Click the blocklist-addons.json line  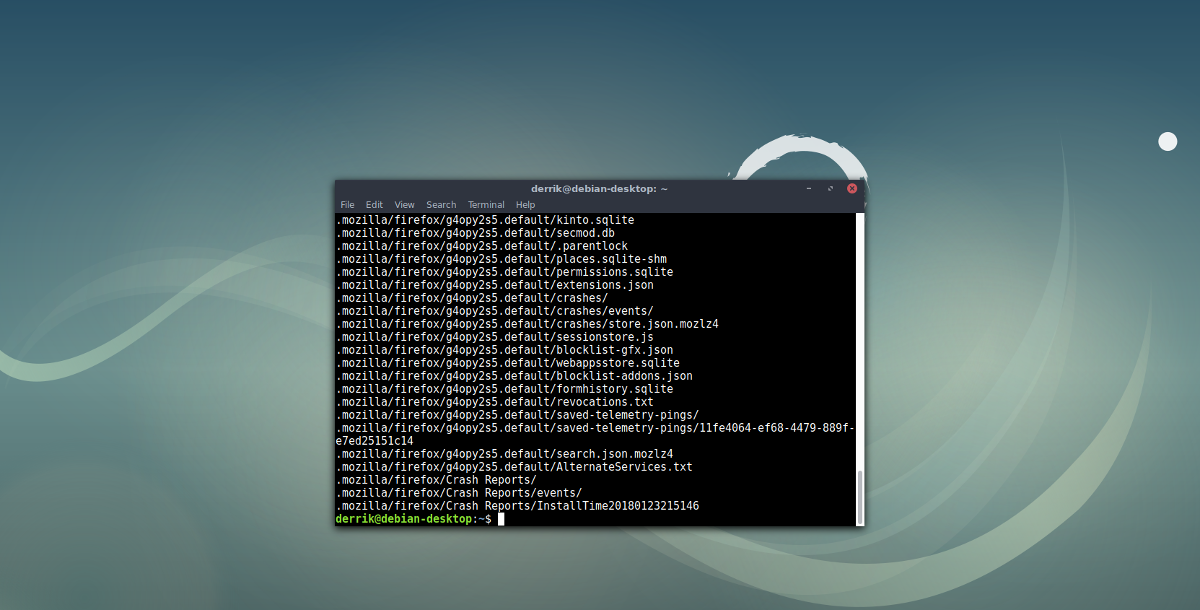point(514,376)
